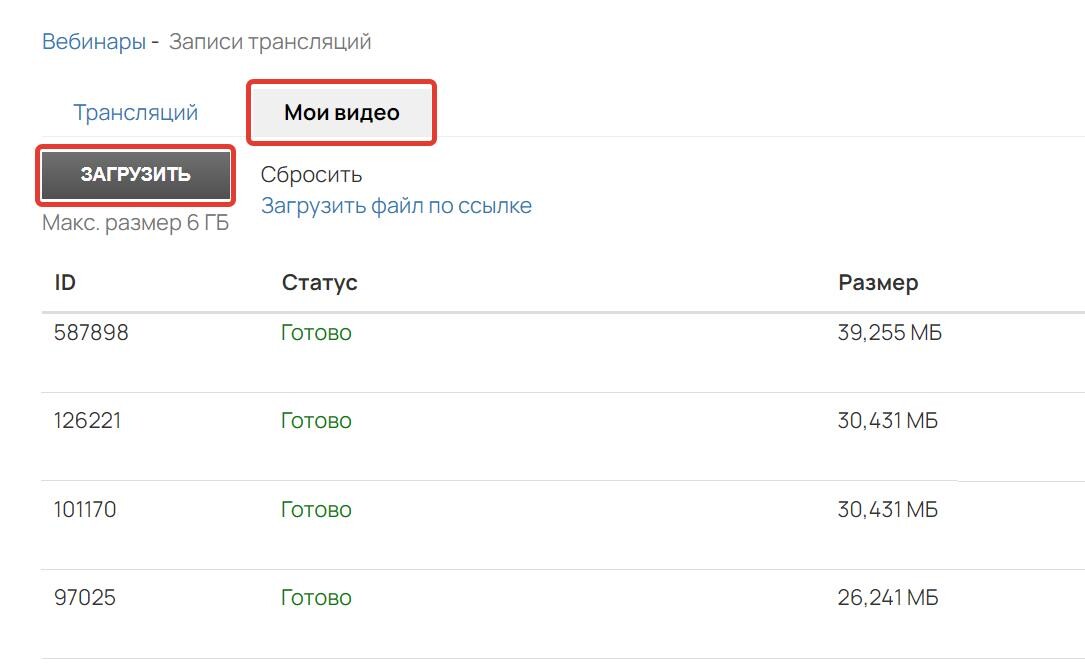Click the Статус column header

click(320, 282)
